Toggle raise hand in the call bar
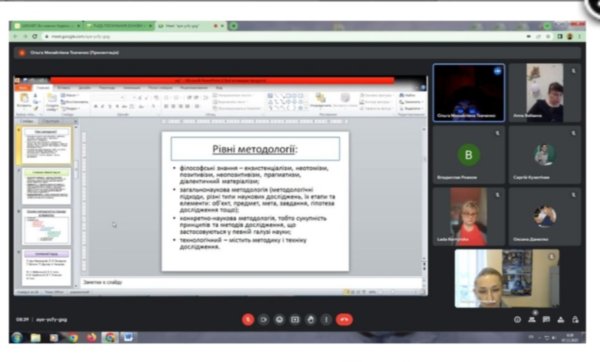 [310, 320]
